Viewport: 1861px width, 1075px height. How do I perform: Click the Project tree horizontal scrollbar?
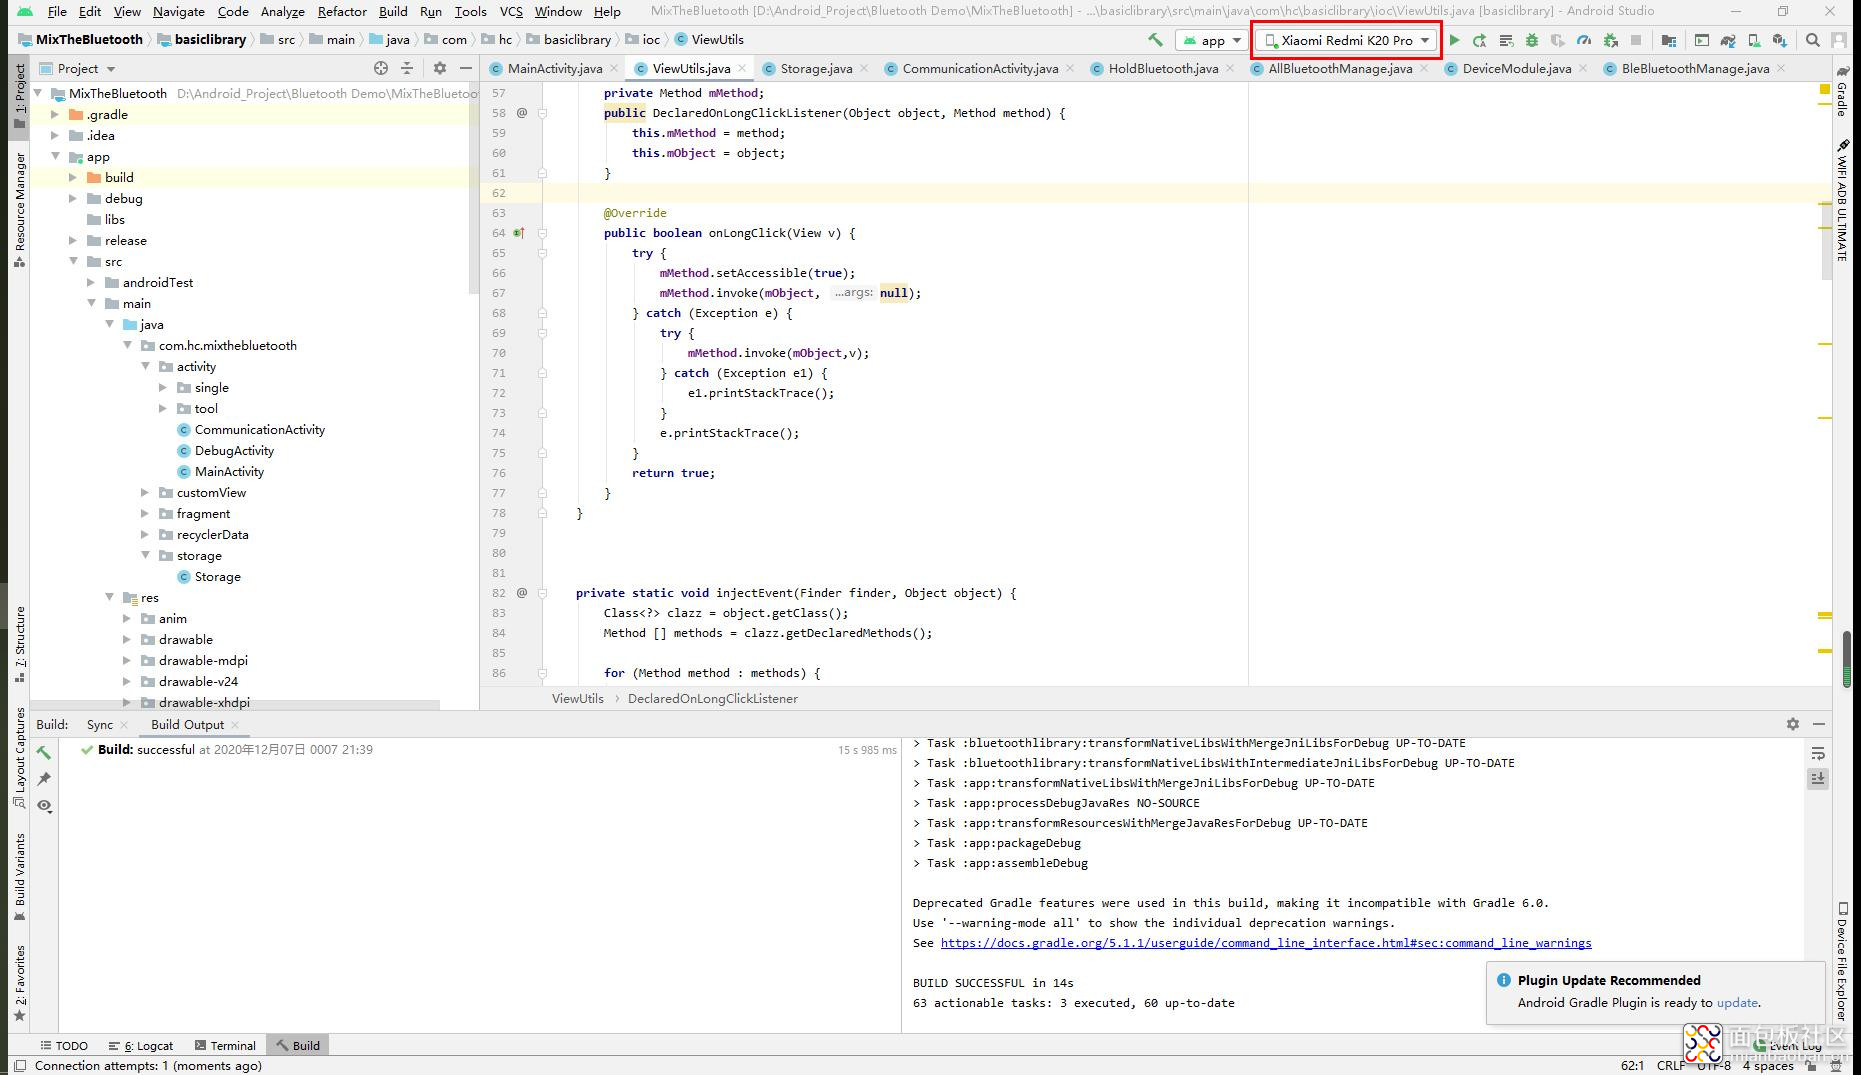coord(235,706)
